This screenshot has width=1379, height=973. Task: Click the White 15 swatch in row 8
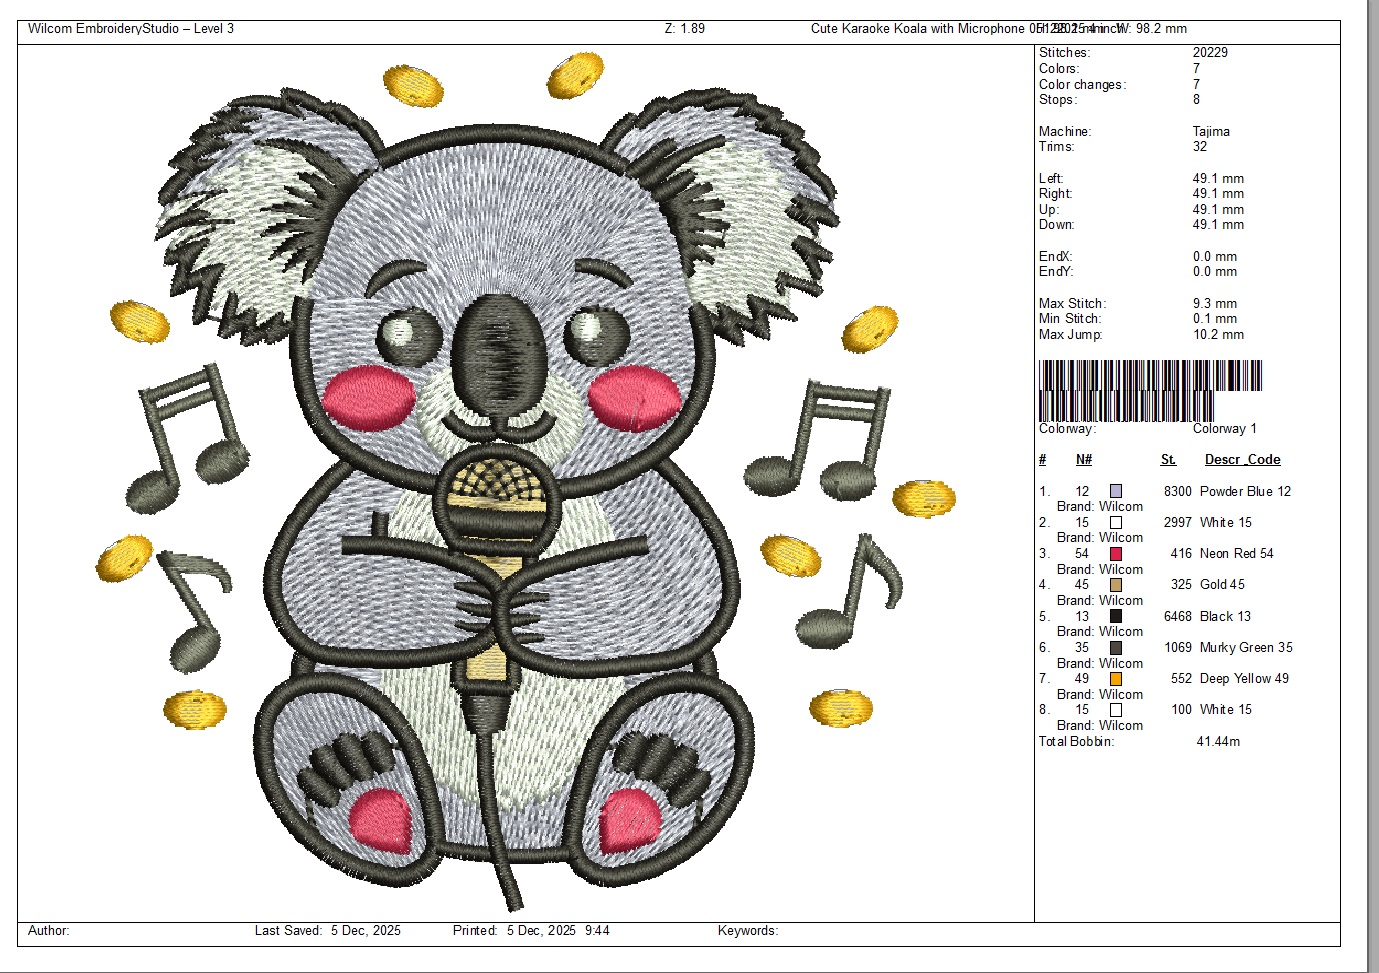(1116, 710)
